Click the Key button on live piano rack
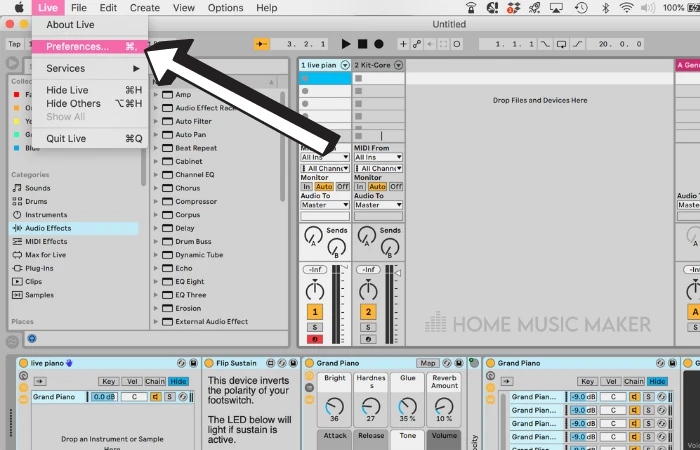 (108, 381)
